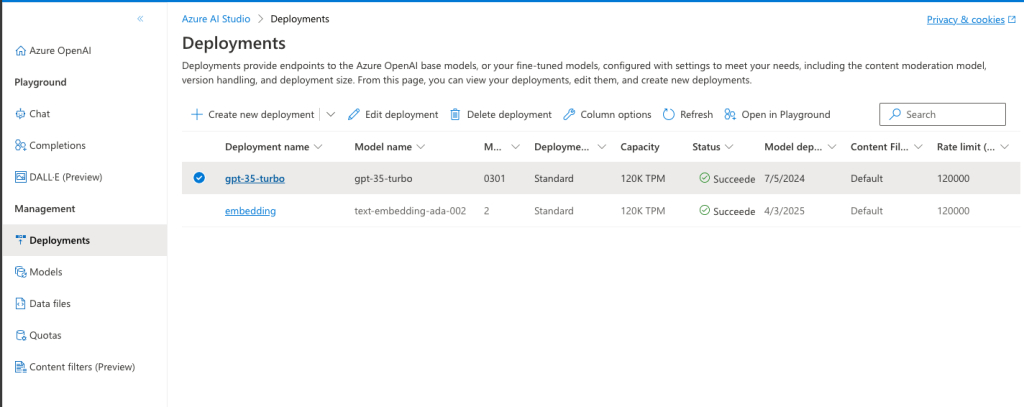1024x407 pixels.
Task: Uncheck the gpt-35-turbo row selection circle
Action: click(199, 178)
